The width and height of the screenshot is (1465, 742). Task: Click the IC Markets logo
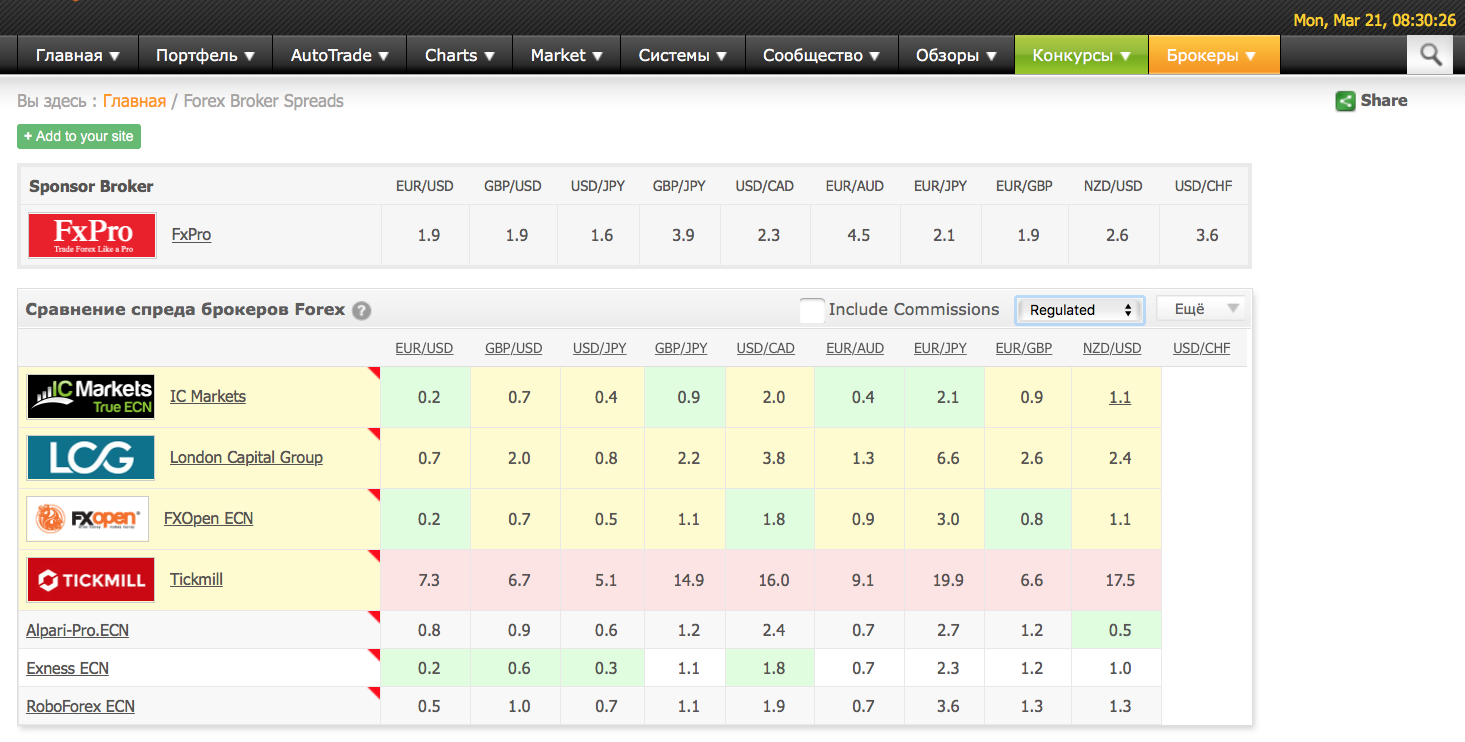pos(91,397)
